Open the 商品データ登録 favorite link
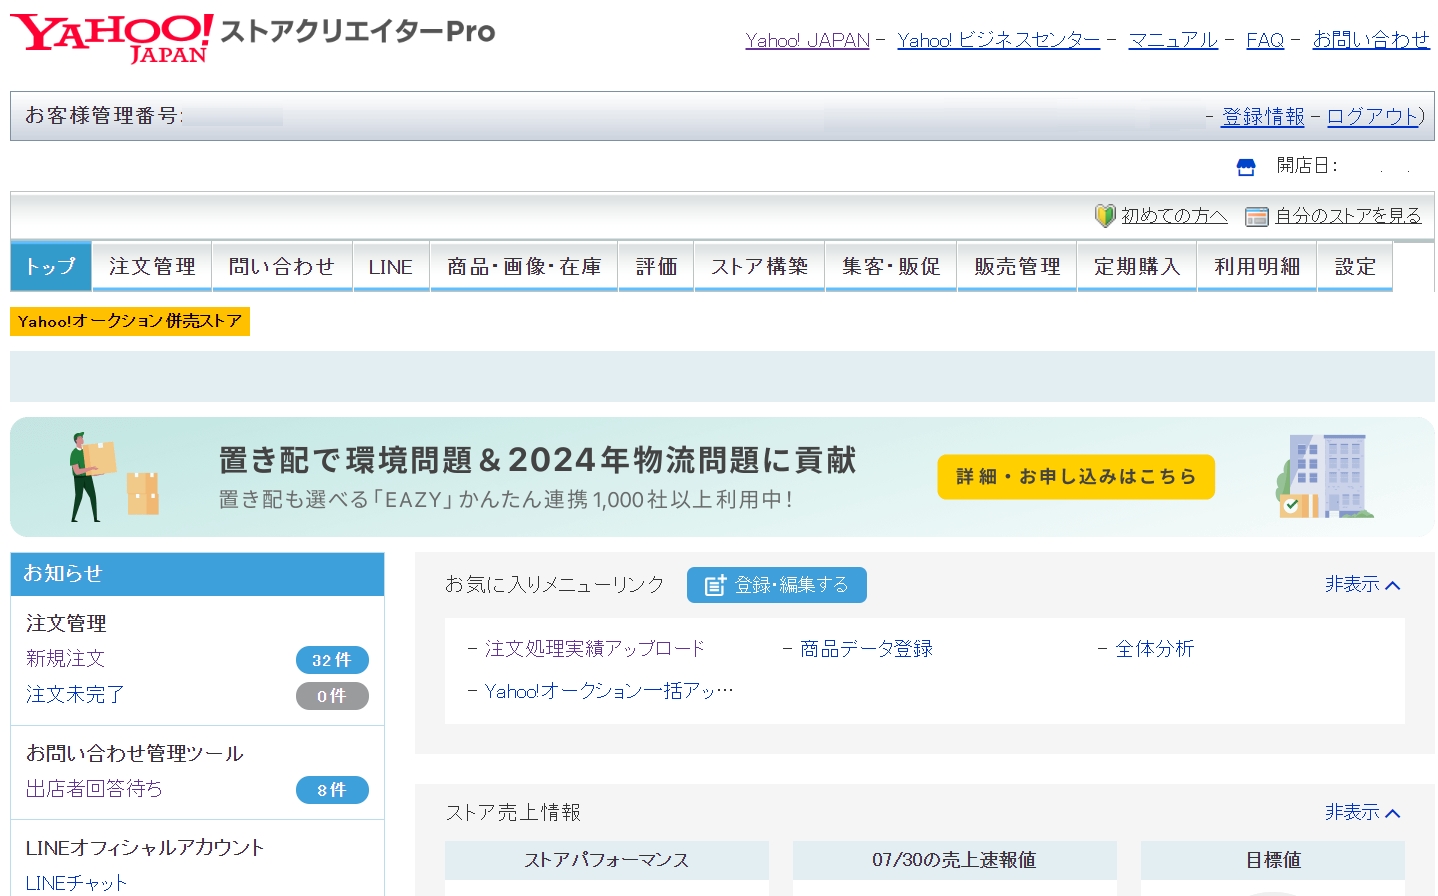1438x896 pixels. click(x=866, y=648)
